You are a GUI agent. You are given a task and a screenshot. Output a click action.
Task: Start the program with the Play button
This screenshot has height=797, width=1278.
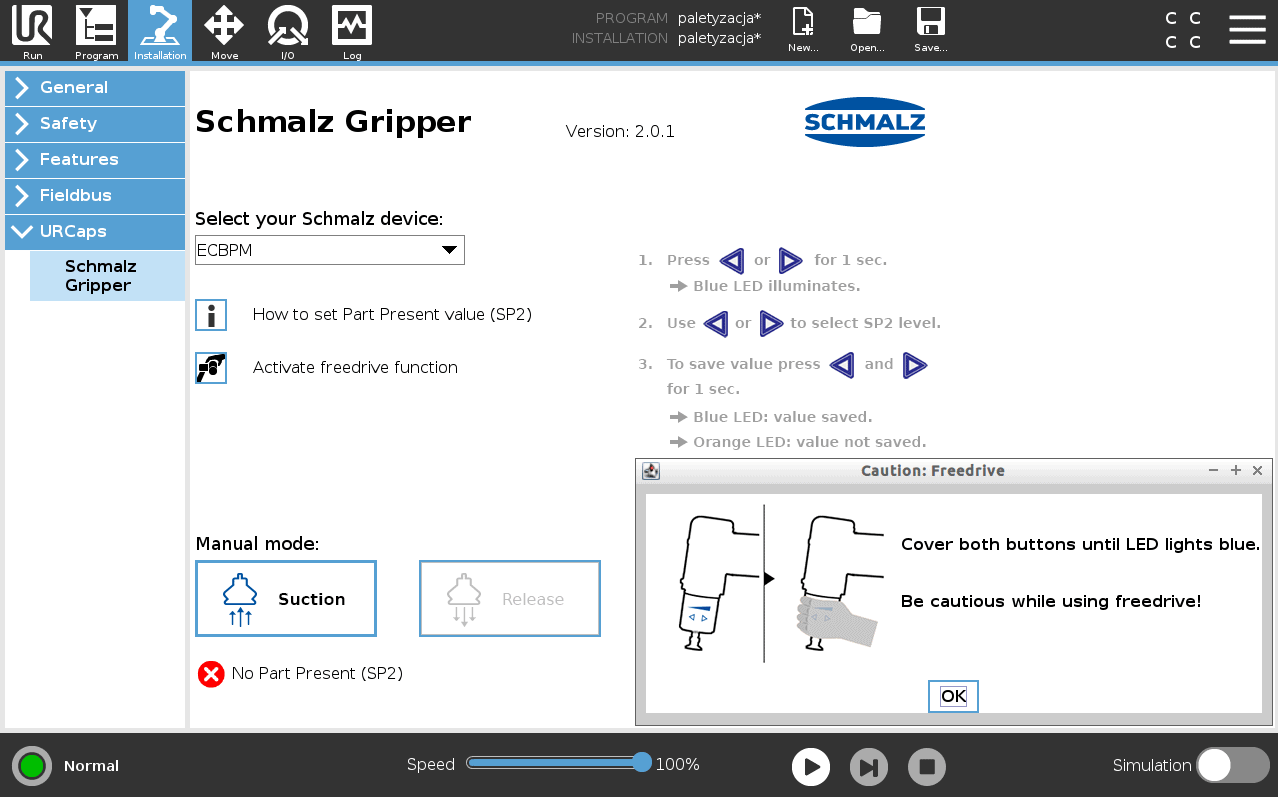coord(811,767)
